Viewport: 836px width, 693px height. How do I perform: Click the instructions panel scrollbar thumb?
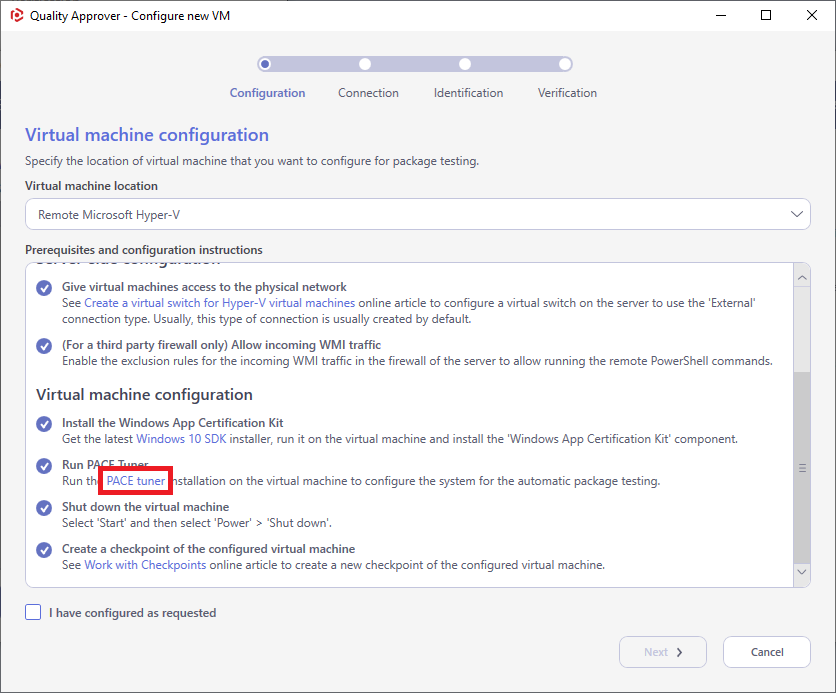coord(802,468)
